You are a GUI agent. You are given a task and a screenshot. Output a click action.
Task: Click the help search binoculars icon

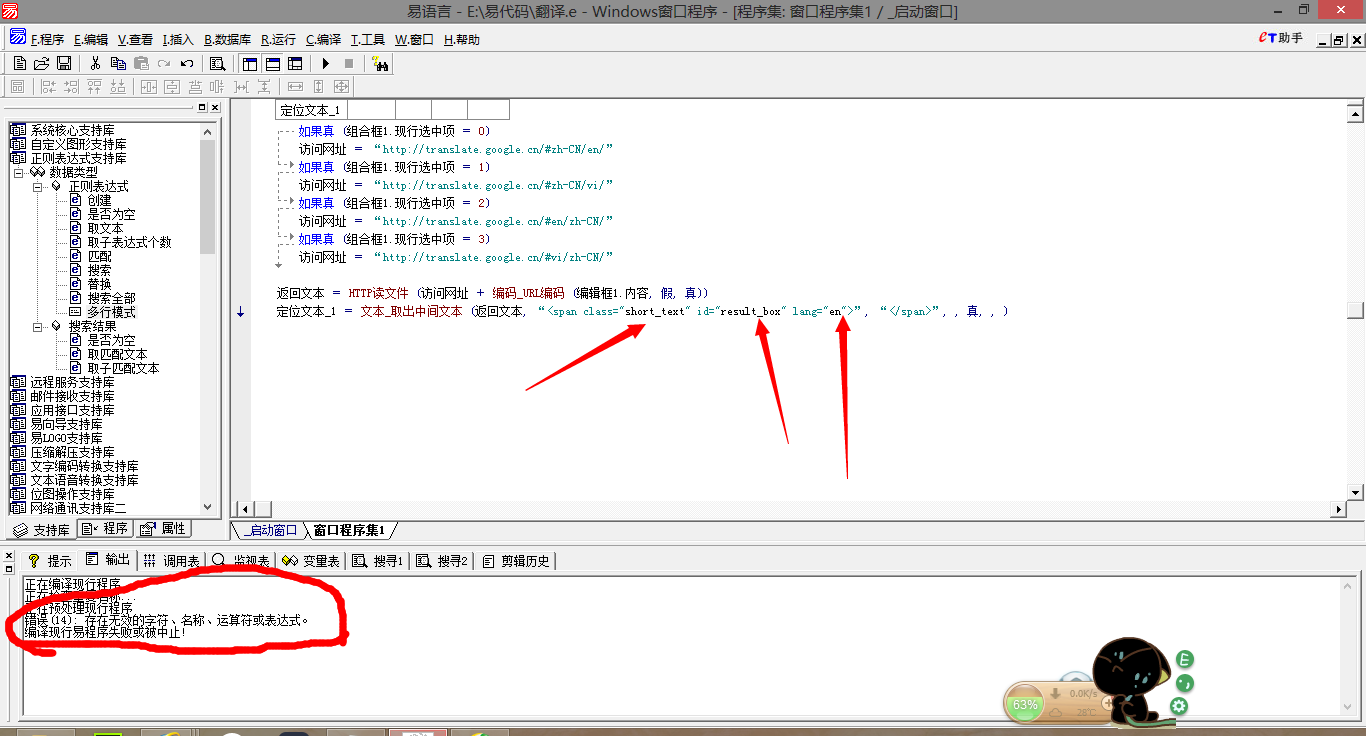coord(380,63)
